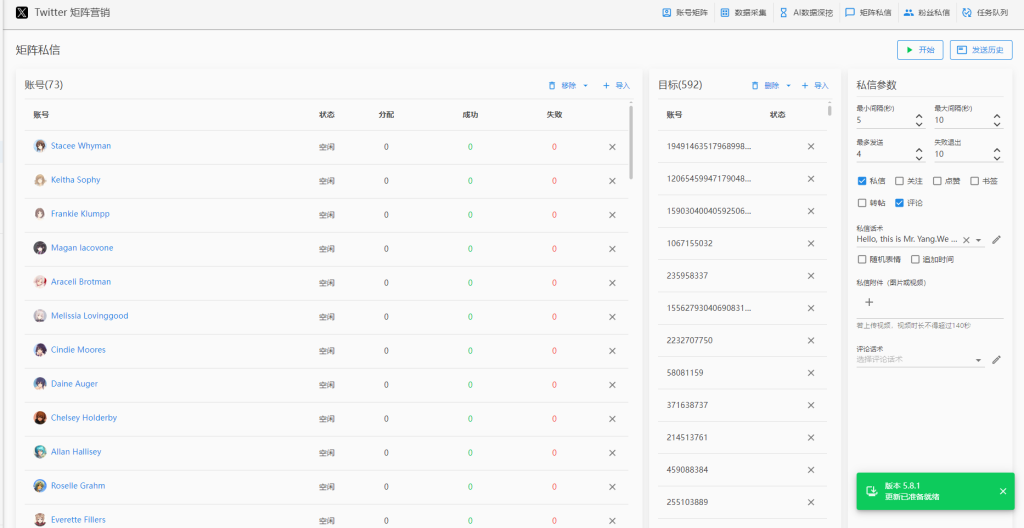Click the pencil icon to edit 私信话术
This screenshot has height=528, width=1024.
tap(996, 240)
